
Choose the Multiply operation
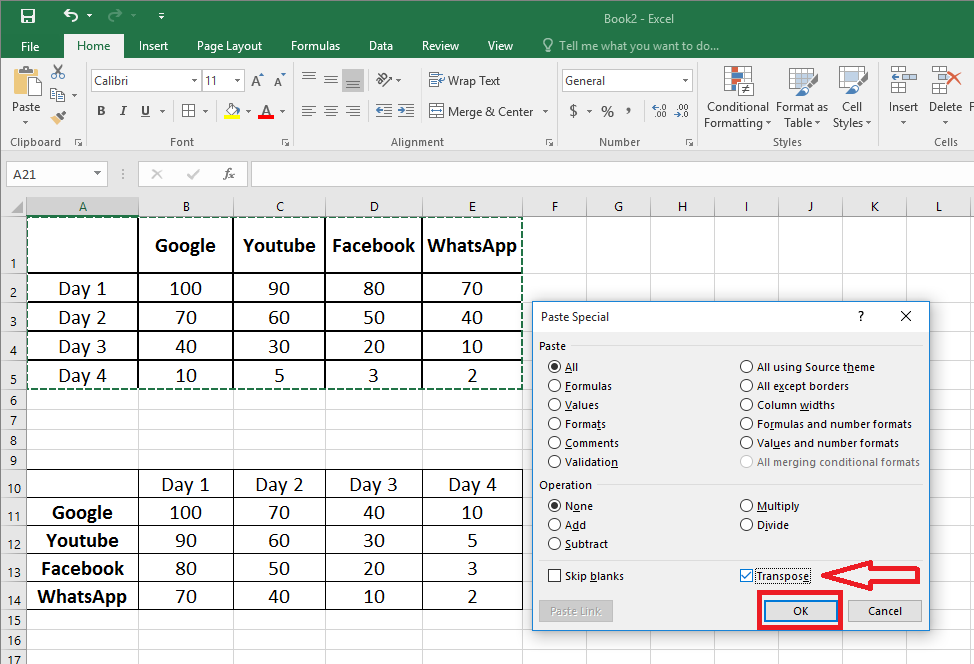747,505
